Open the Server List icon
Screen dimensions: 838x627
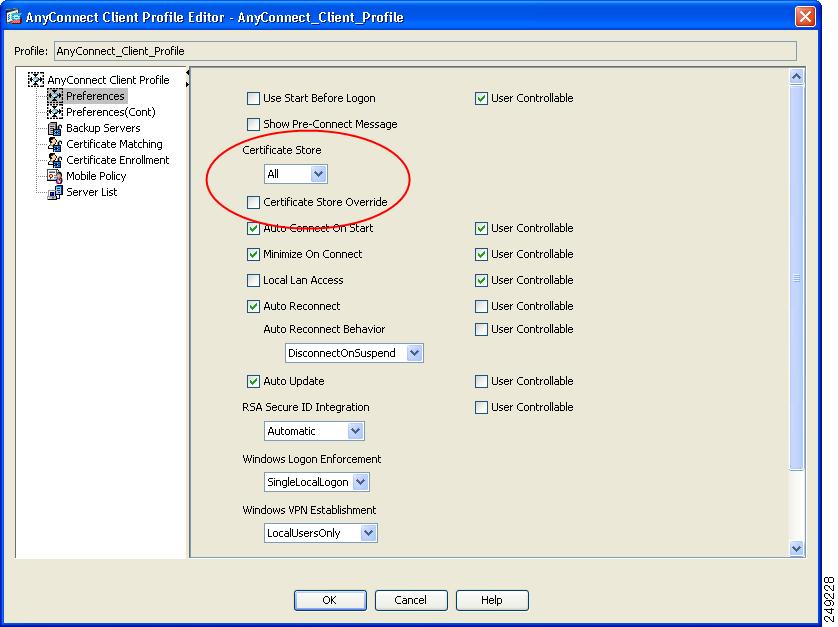coord(55,192)
